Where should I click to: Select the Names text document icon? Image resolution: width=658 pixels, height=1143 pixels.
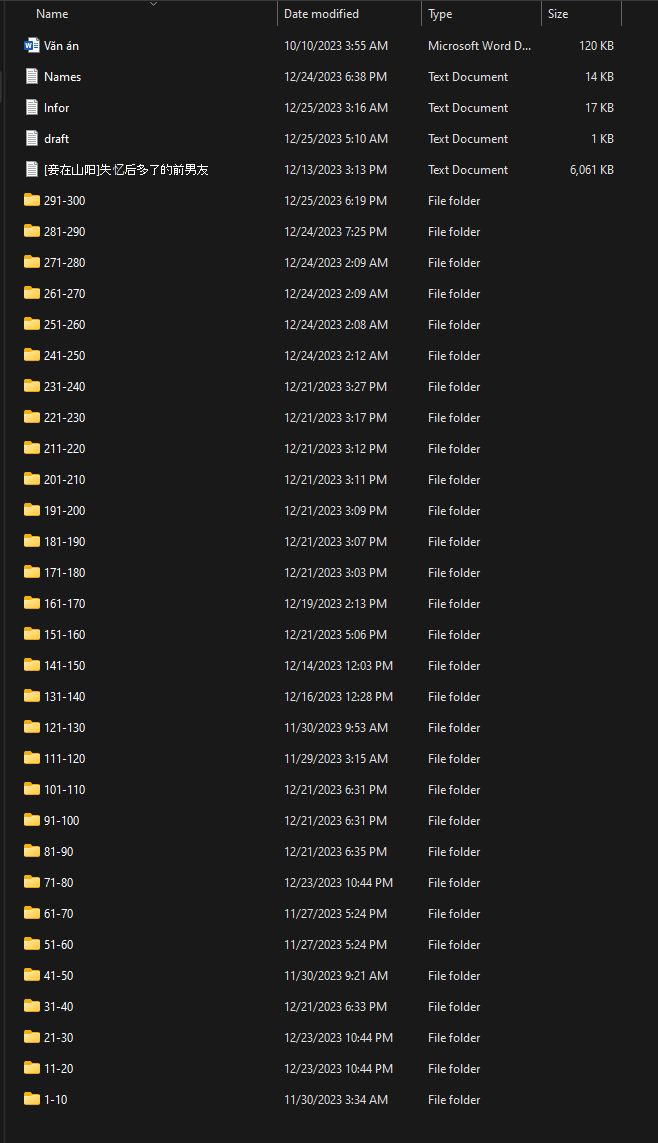click(32, 77)
